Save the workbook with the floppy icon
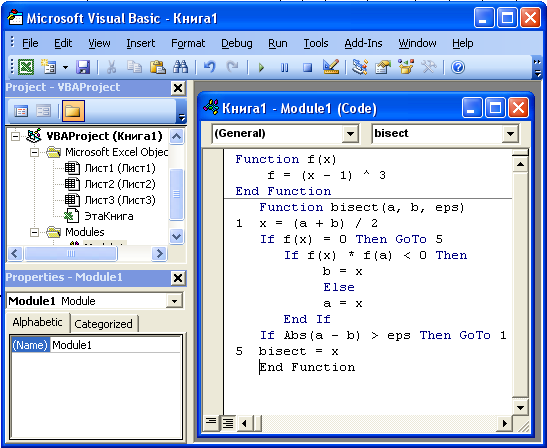This screenshot has height=448, width=547. (83, 67)
